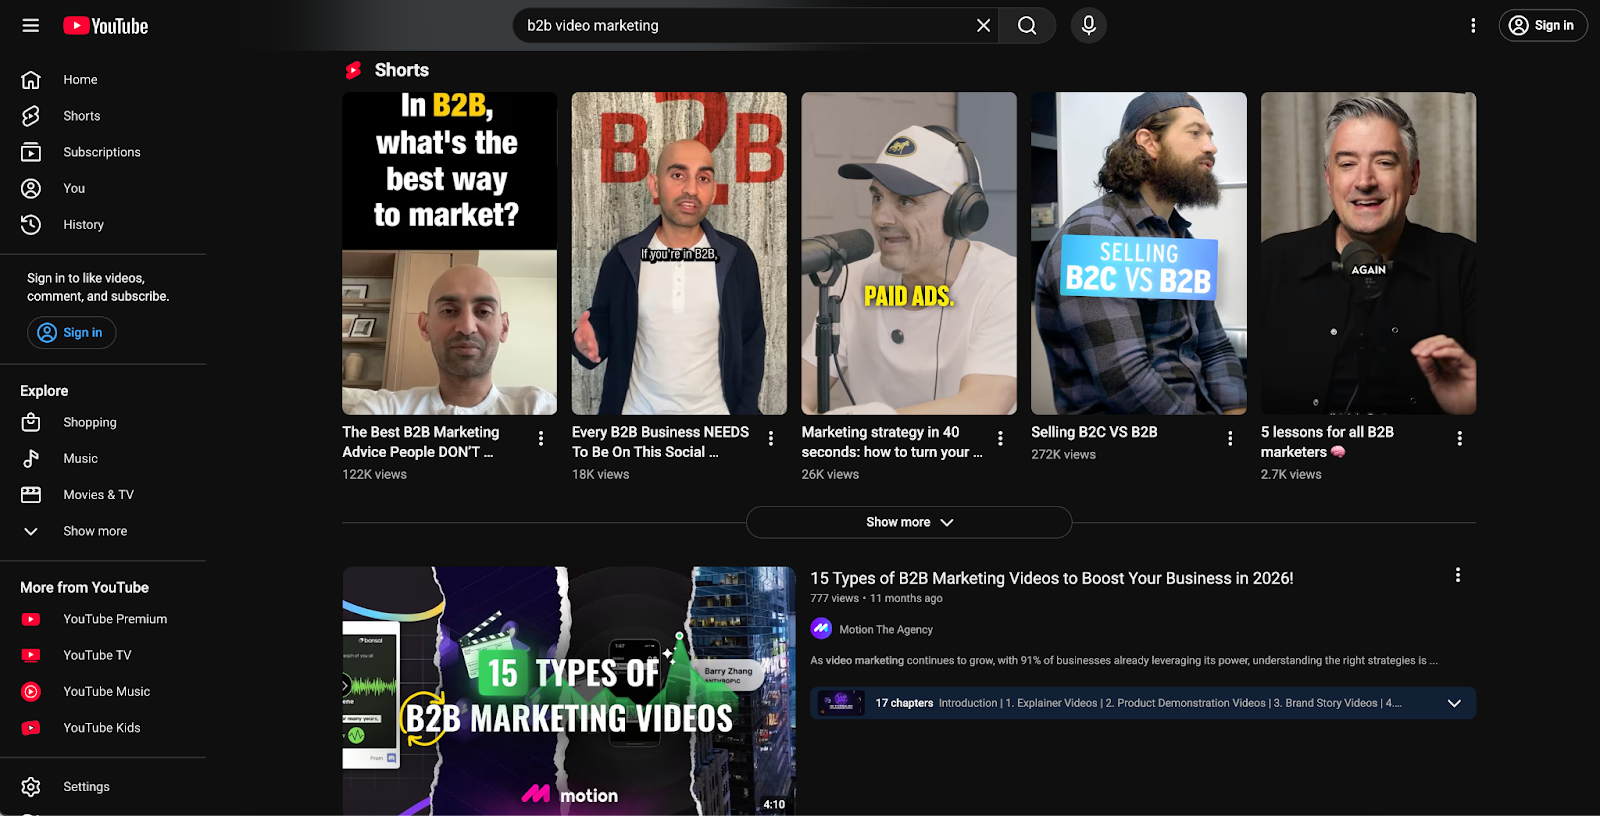This screenshot has width=1600, height=816.
Task: Click the '272K views' text
Action: 1063,454
